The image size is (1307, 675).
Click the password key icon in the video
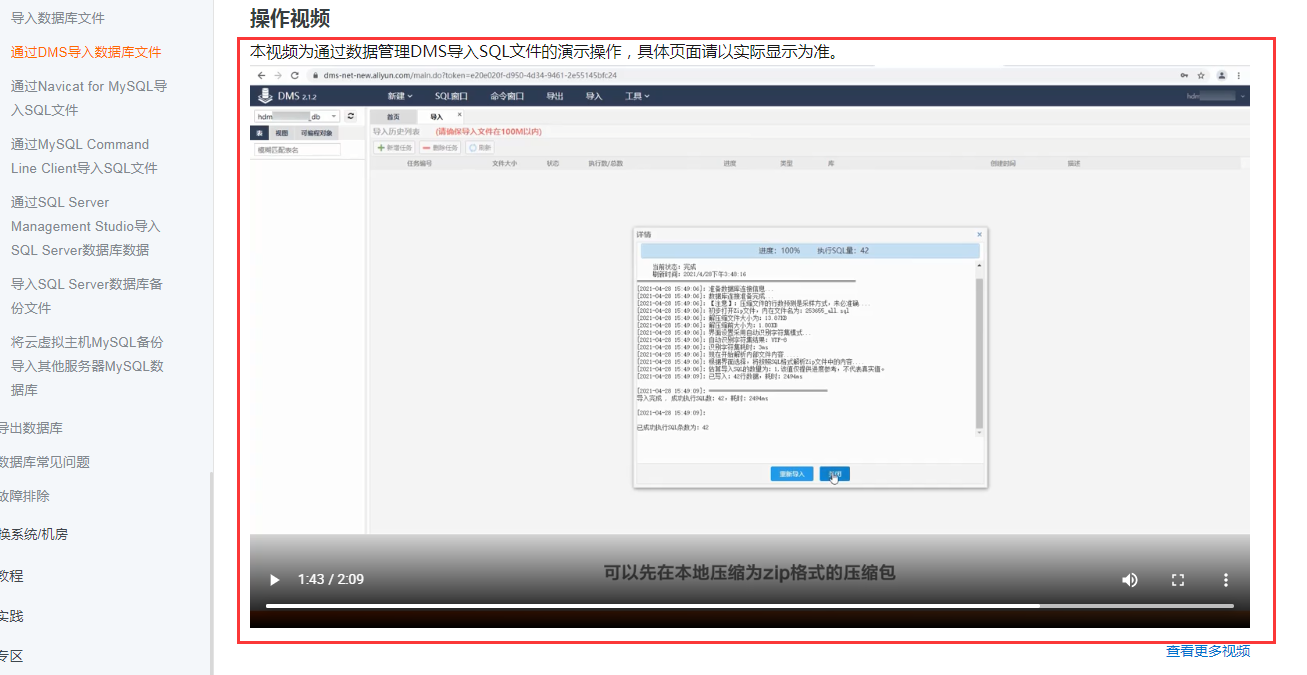1185,75
